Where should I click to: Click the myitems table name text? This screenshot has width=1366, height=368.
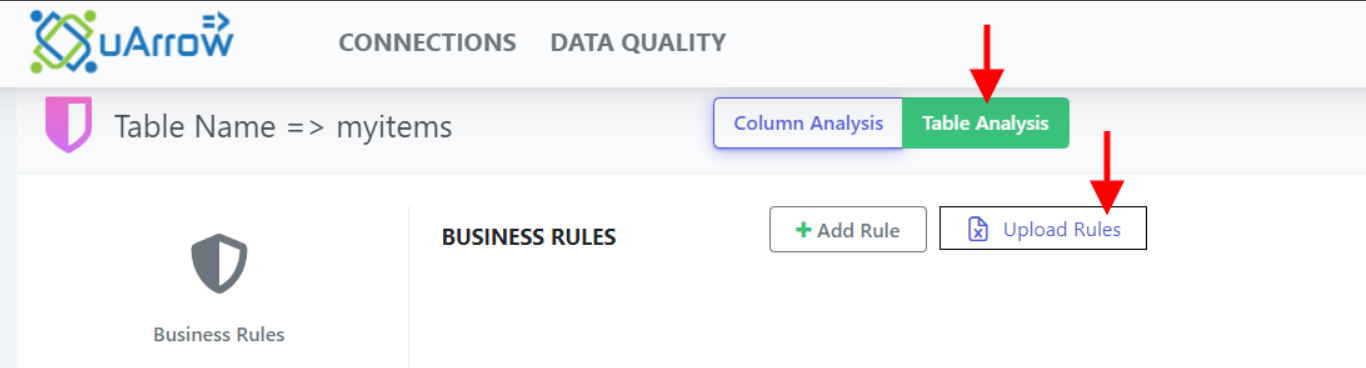pos(394,128)
